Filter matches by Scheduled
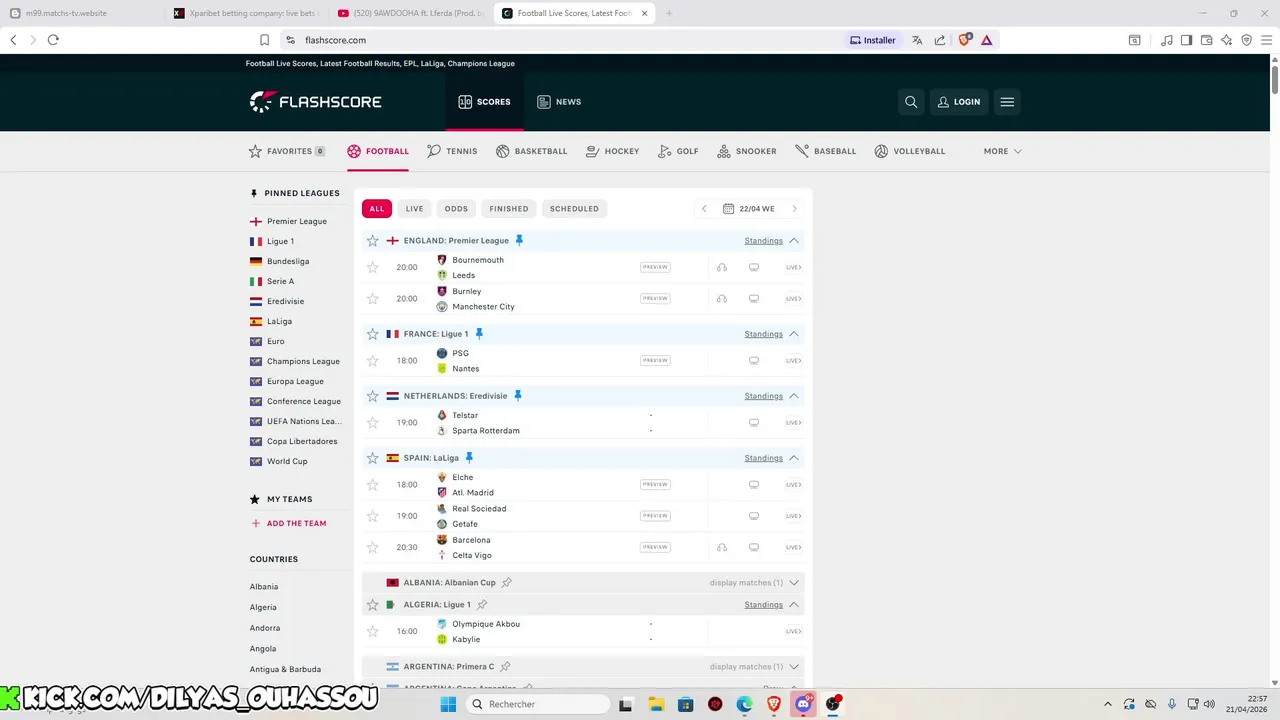The height and width of the screenshot is (720, 1280). tap(574, 209)
